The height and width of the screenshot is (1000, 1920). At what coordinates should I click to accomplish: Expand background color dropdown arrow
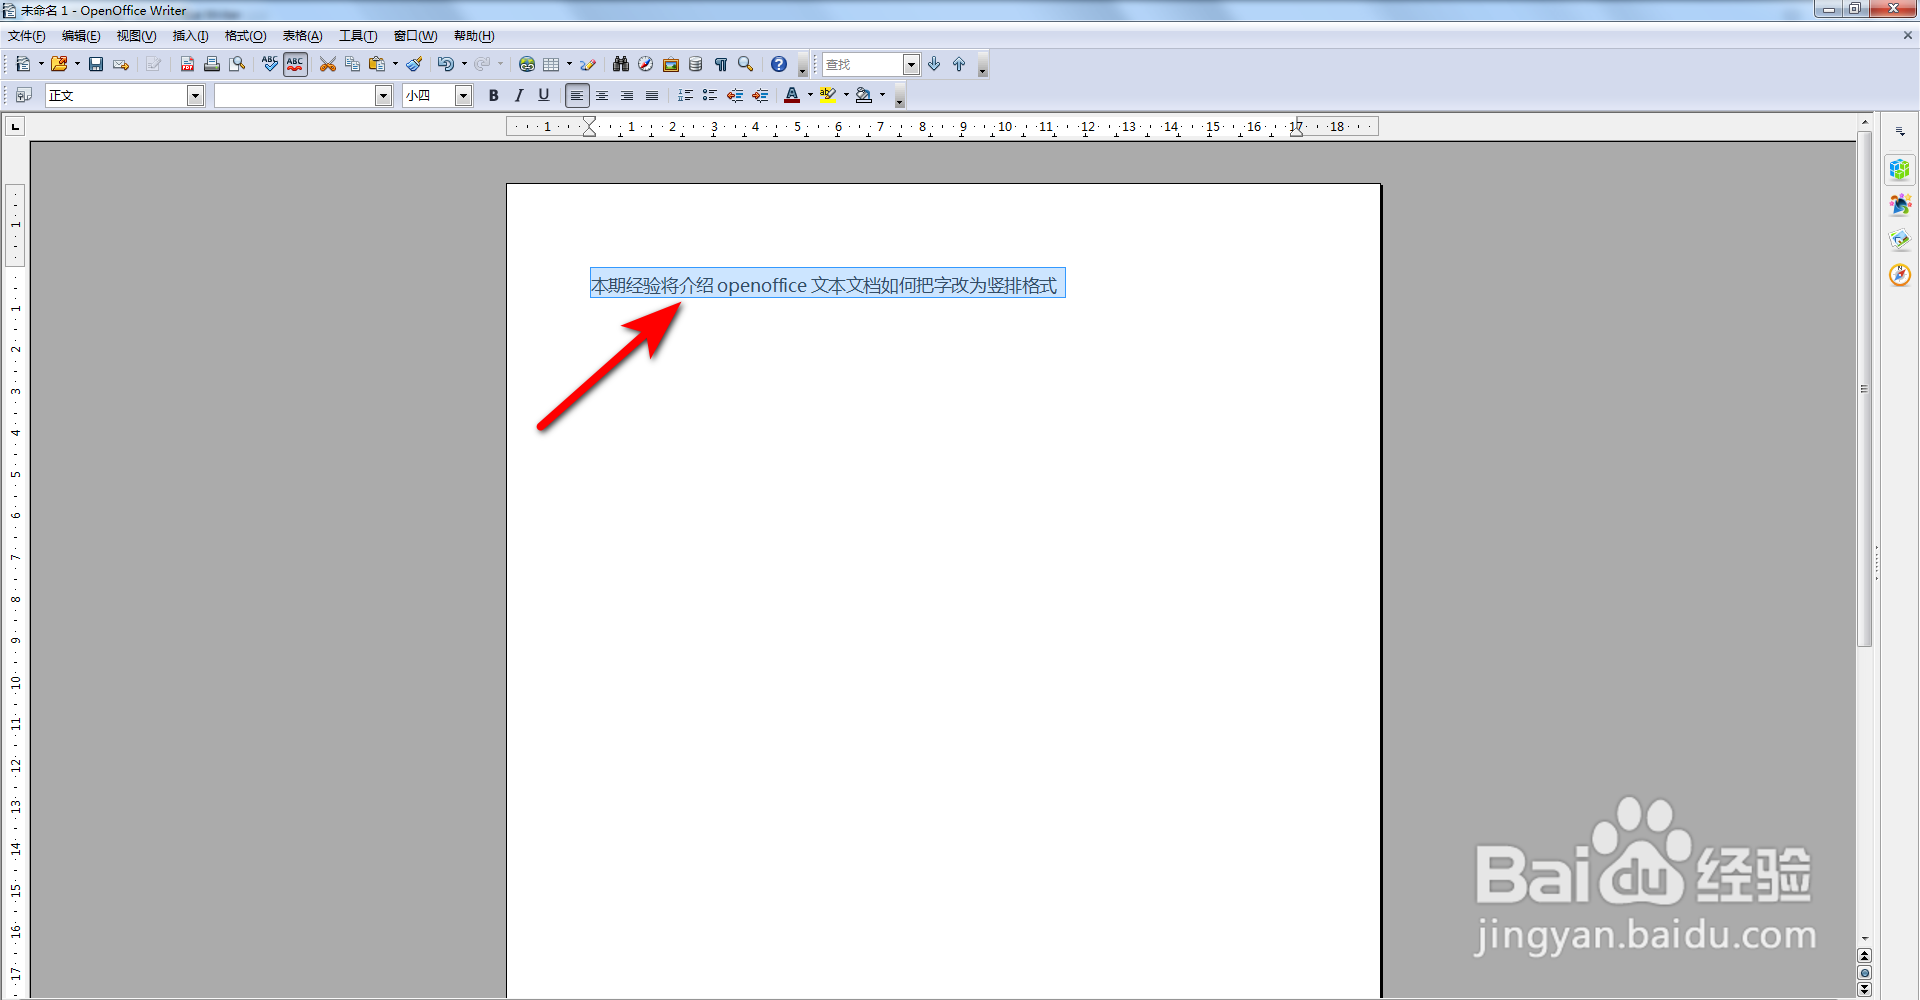click(882, 95)
